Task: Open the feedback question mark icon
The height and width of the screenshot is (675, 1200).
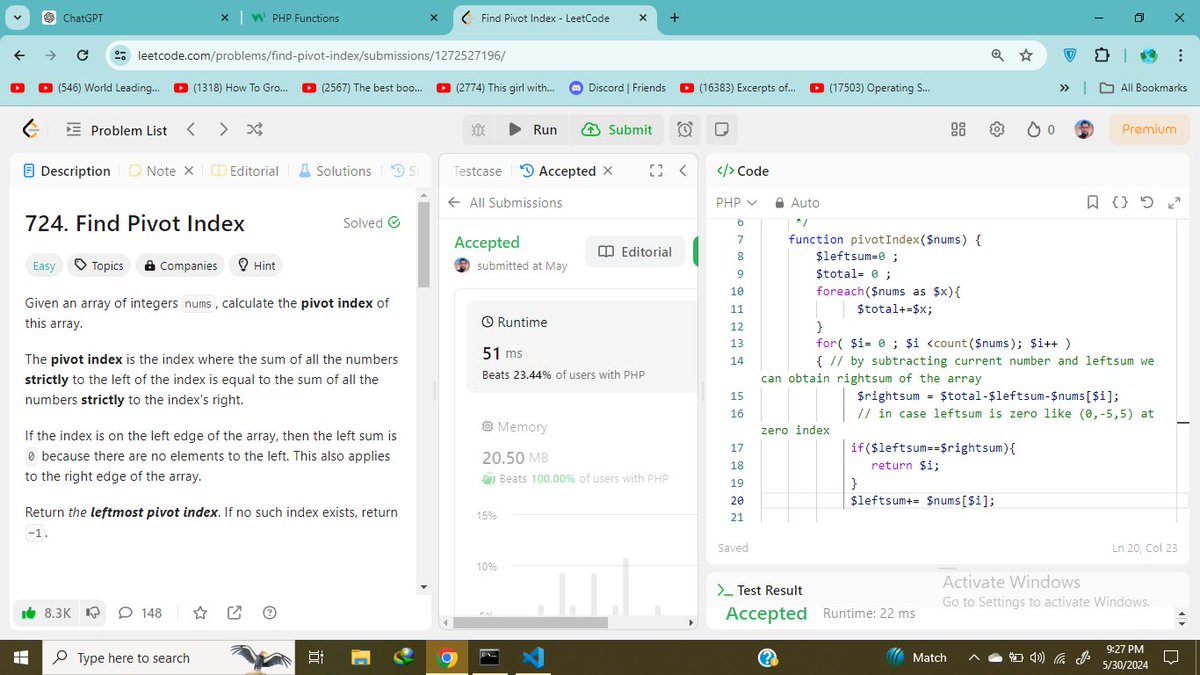Action: click(x=269, y=612)
